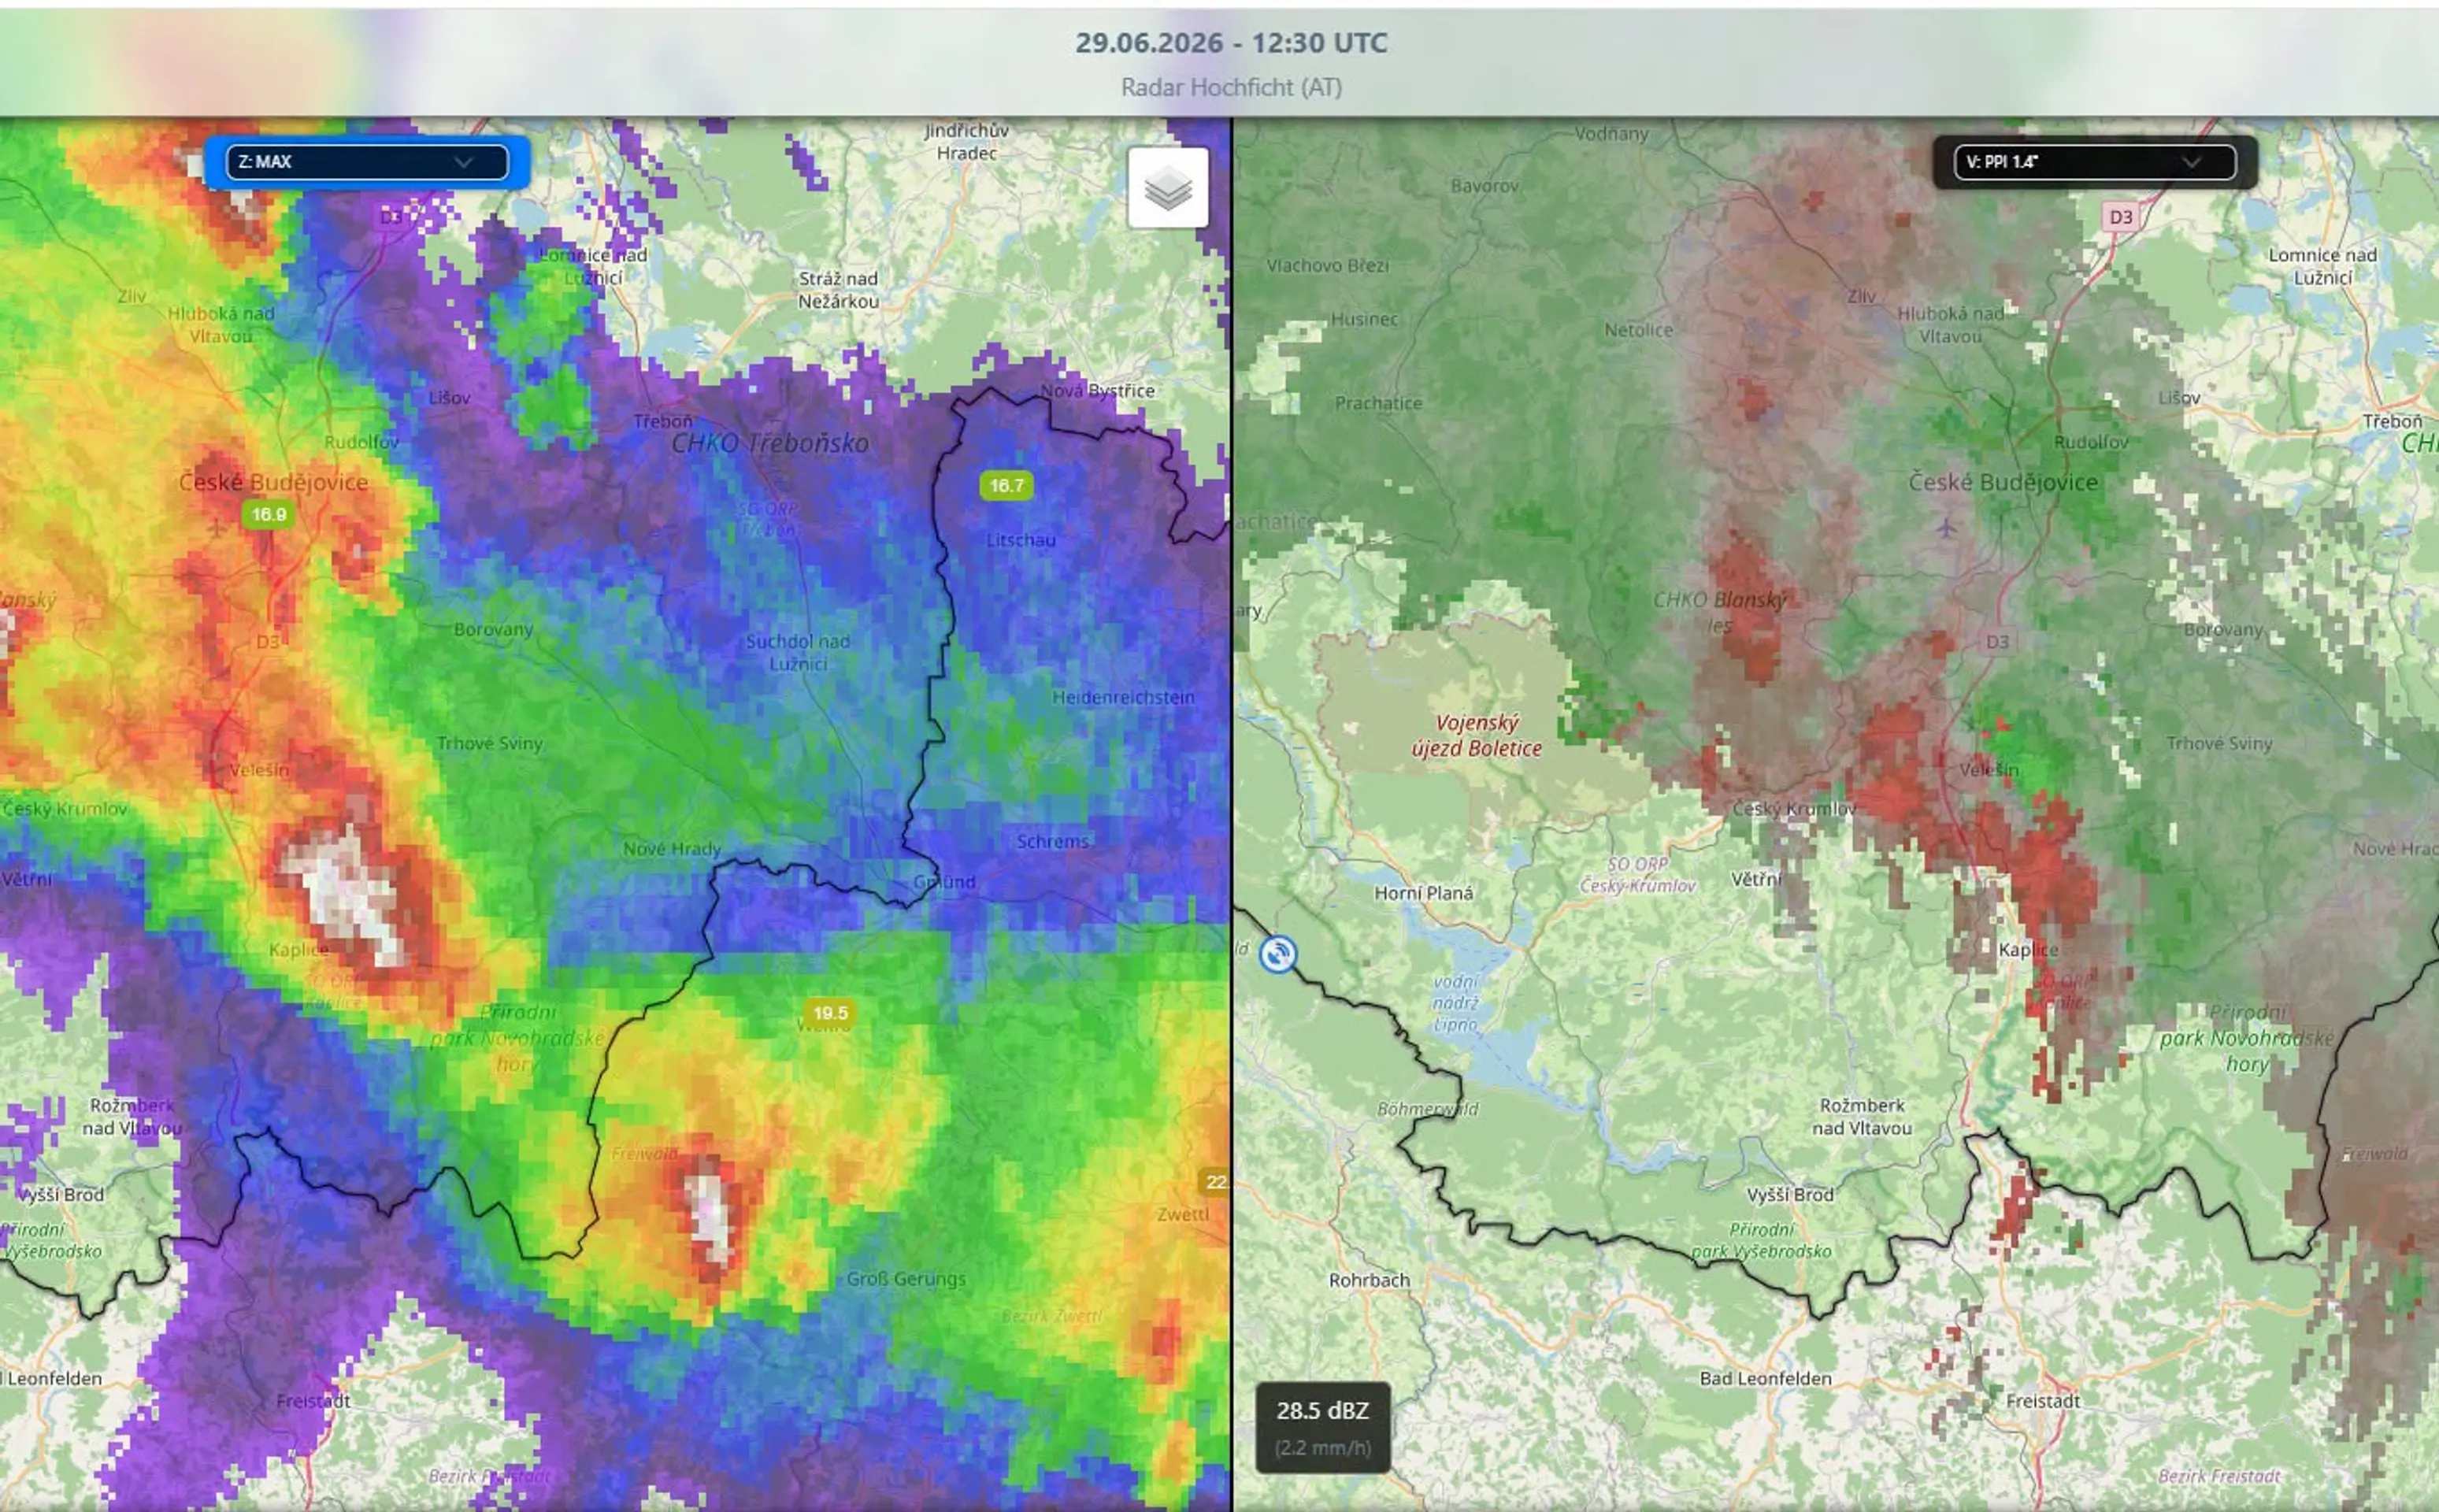Image resolution: width=2439 pixels, height=1512 pixels.
Task: Click the CHKO Třeboňsko map label
Action: coord(770,443)
